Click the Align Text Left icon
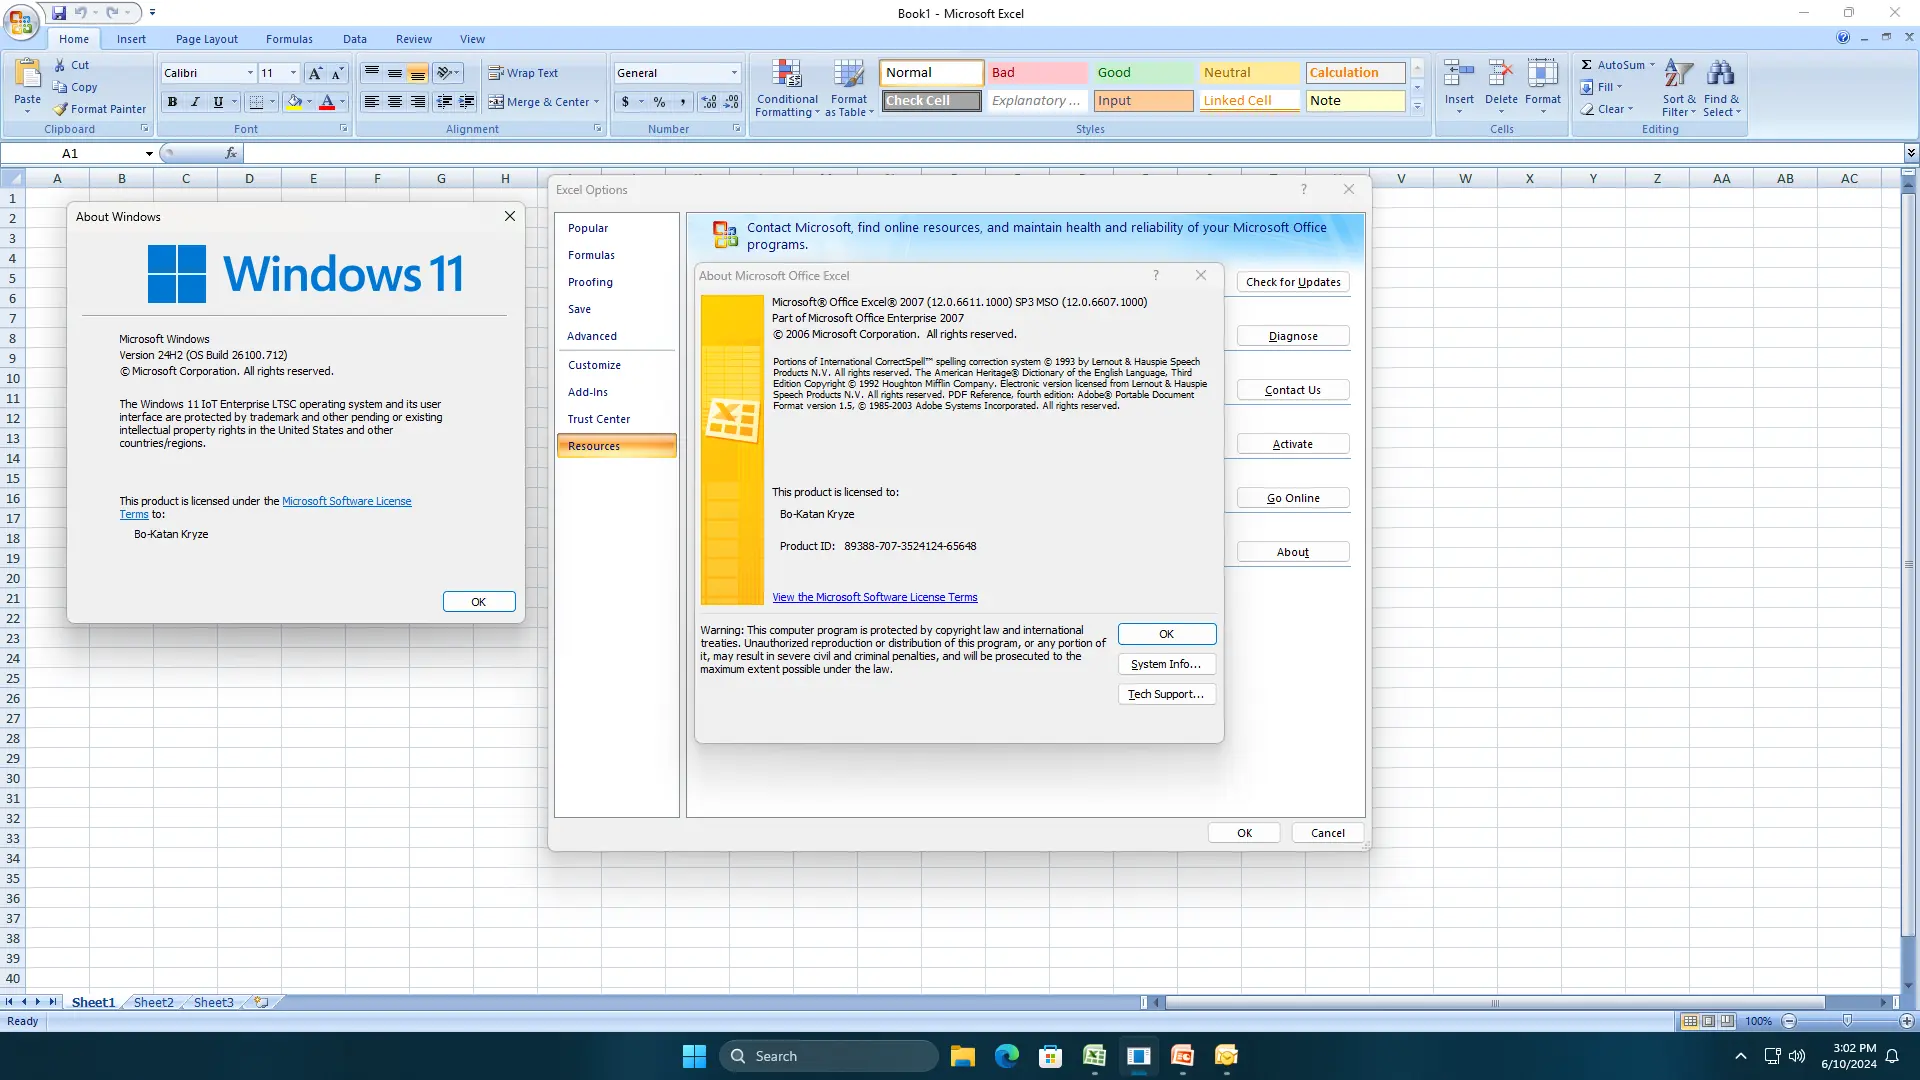 tap(371, 102)
